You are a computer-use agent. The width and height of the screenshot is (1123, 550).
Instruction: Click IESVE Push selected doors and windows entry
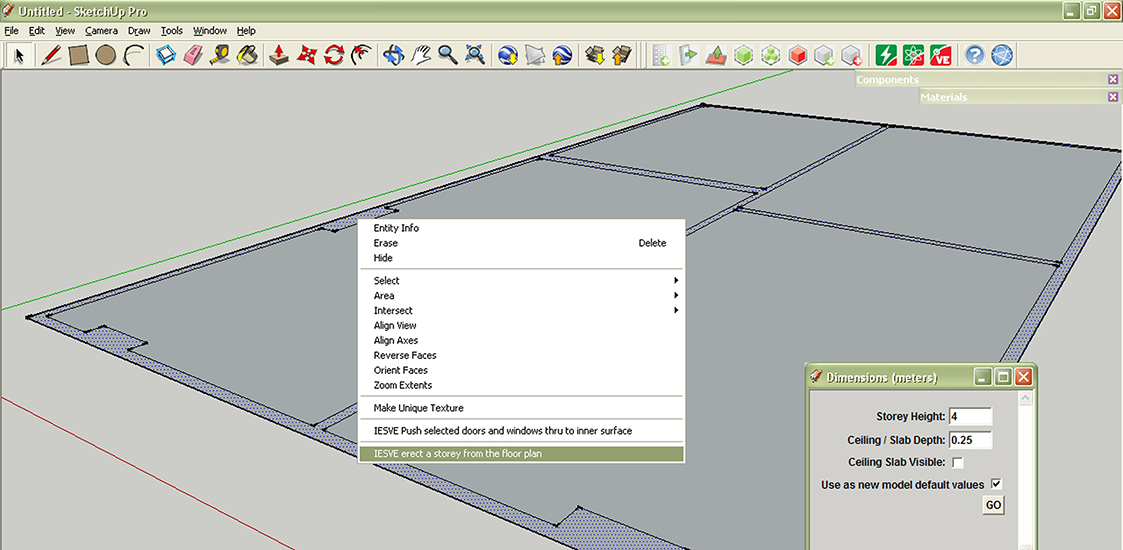(521, 431)
